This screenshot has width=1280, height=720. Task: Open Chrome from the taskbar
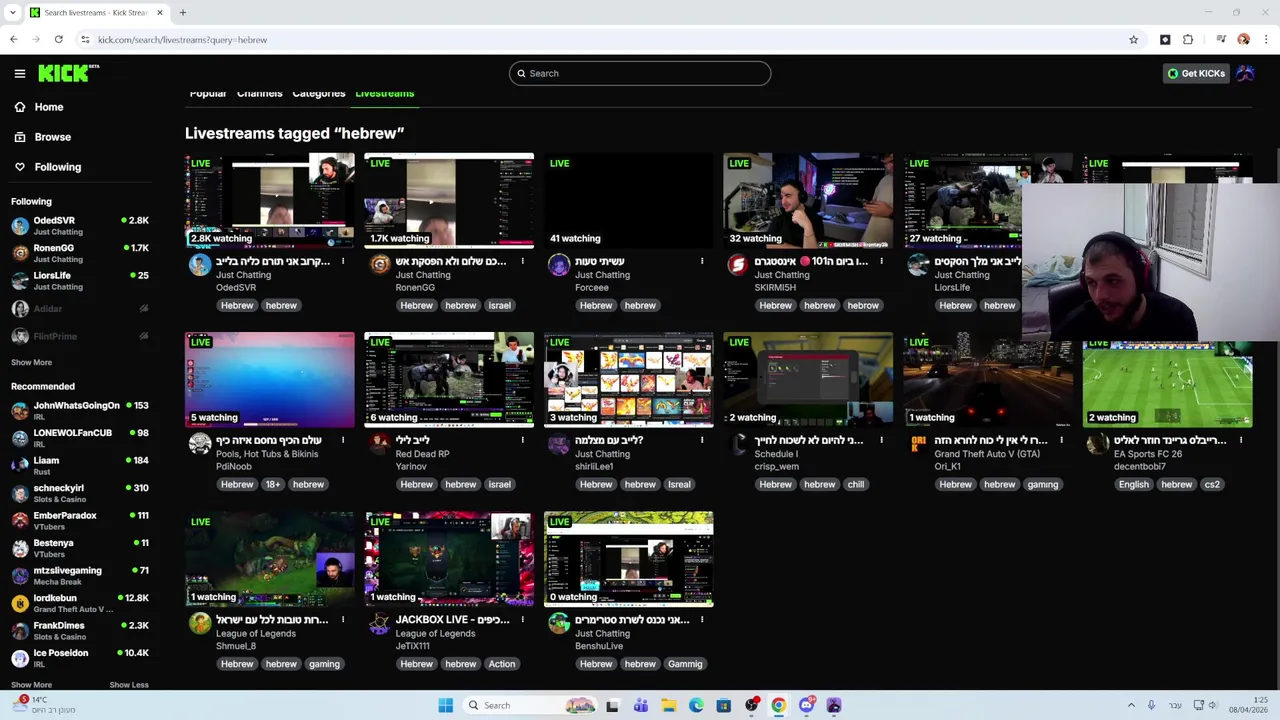point(778,705)
